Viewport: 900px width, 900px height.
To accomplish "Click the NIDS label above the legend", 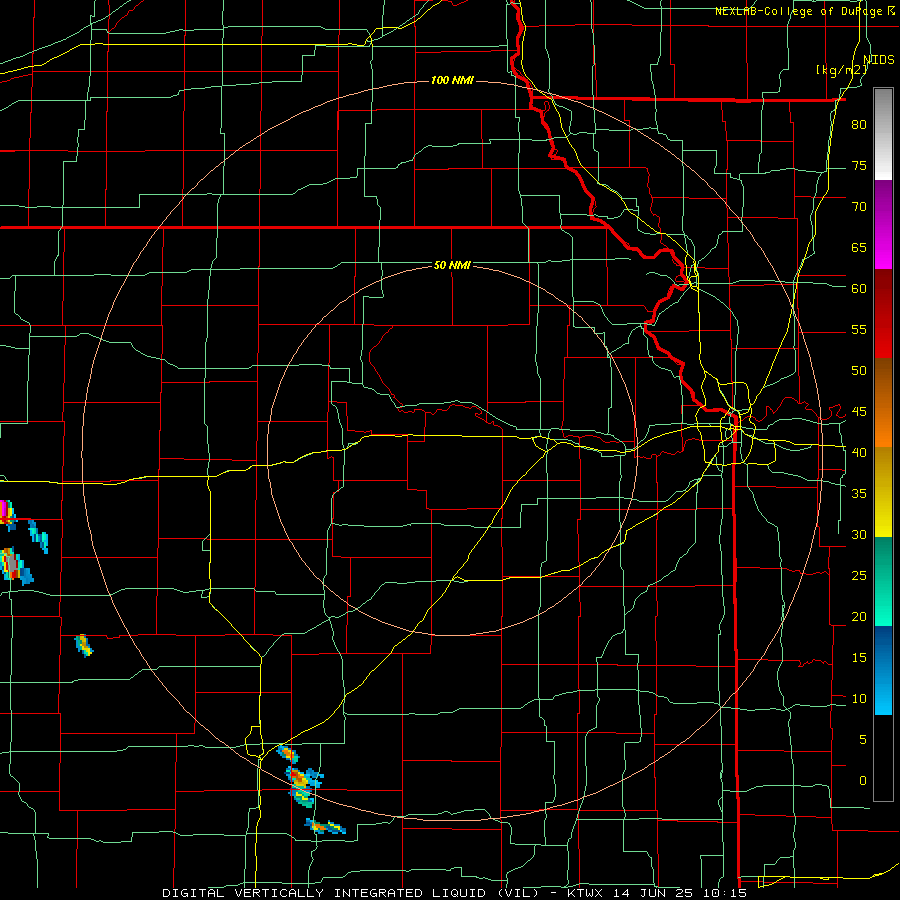I will [879, 60].
